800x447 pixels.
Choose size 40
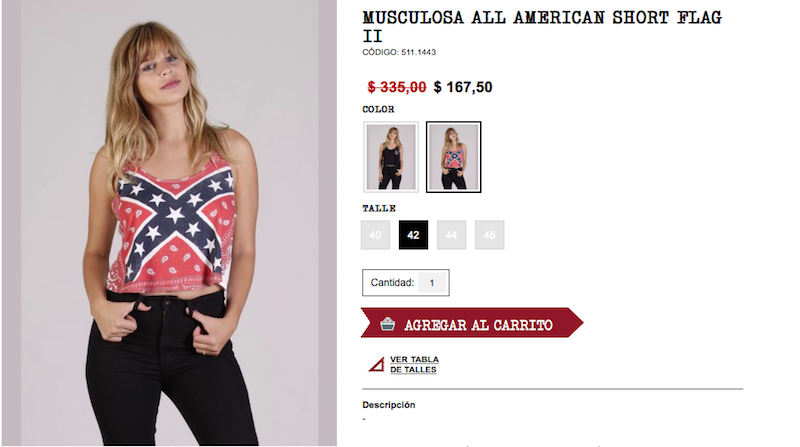click(x=376, y=235)
